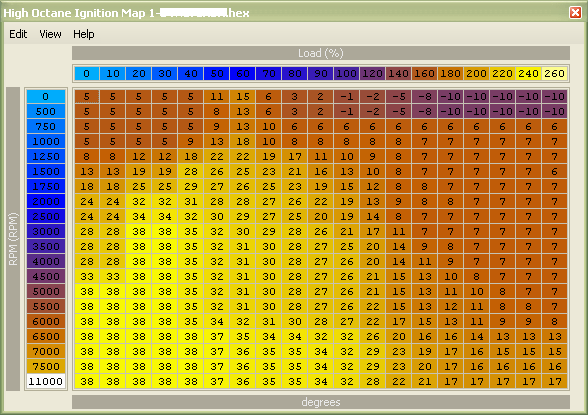Select the 0 load column header
Image resolution: width=588 pixels, height=415 pixels.
pos(87,73)
